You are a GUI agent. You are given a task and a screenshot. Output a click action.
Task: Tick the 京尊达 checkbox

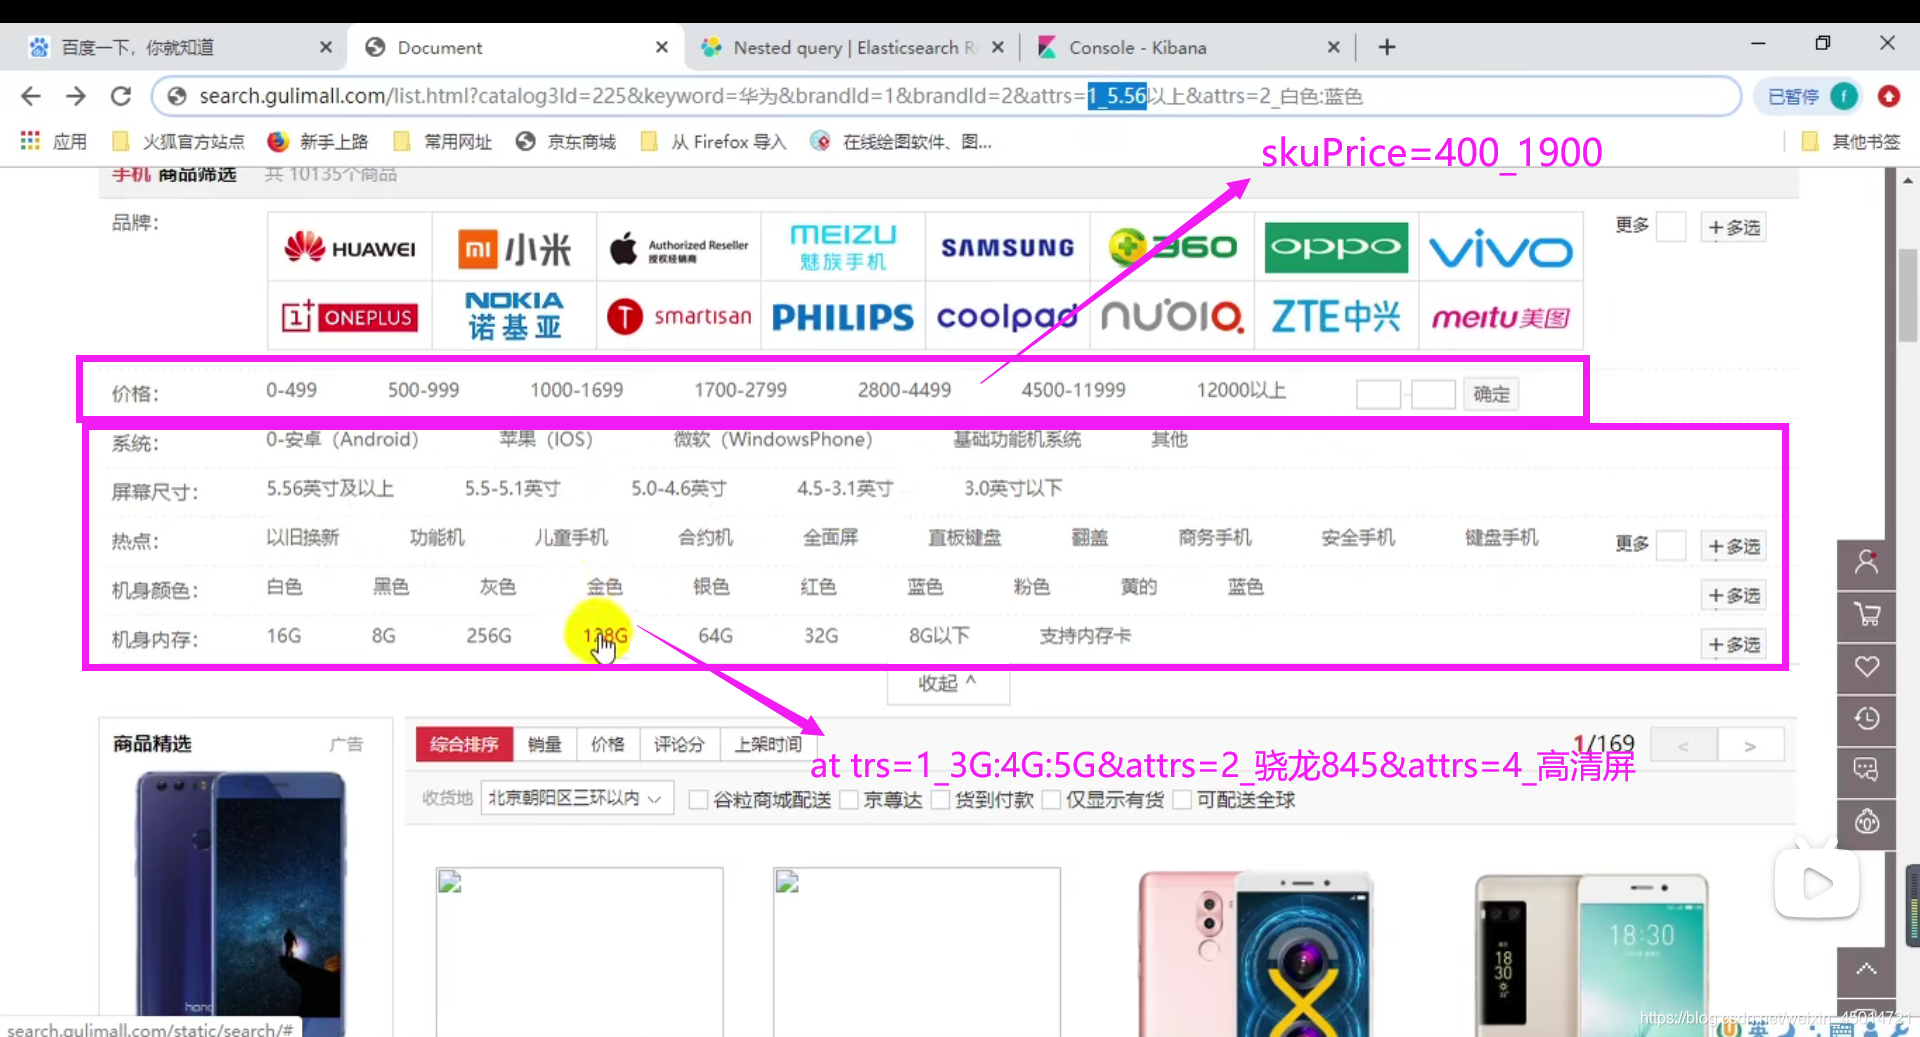850,800
